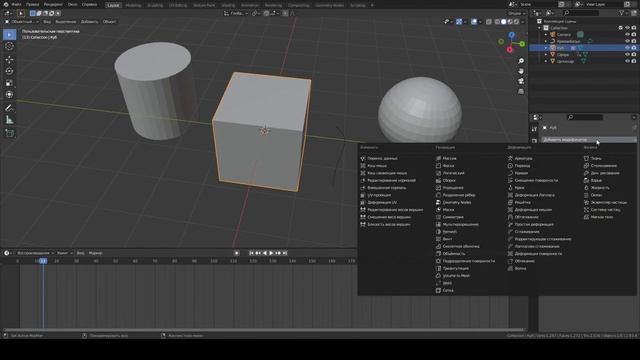
Task: Jump to the timeline start frame
Action: 251,253
